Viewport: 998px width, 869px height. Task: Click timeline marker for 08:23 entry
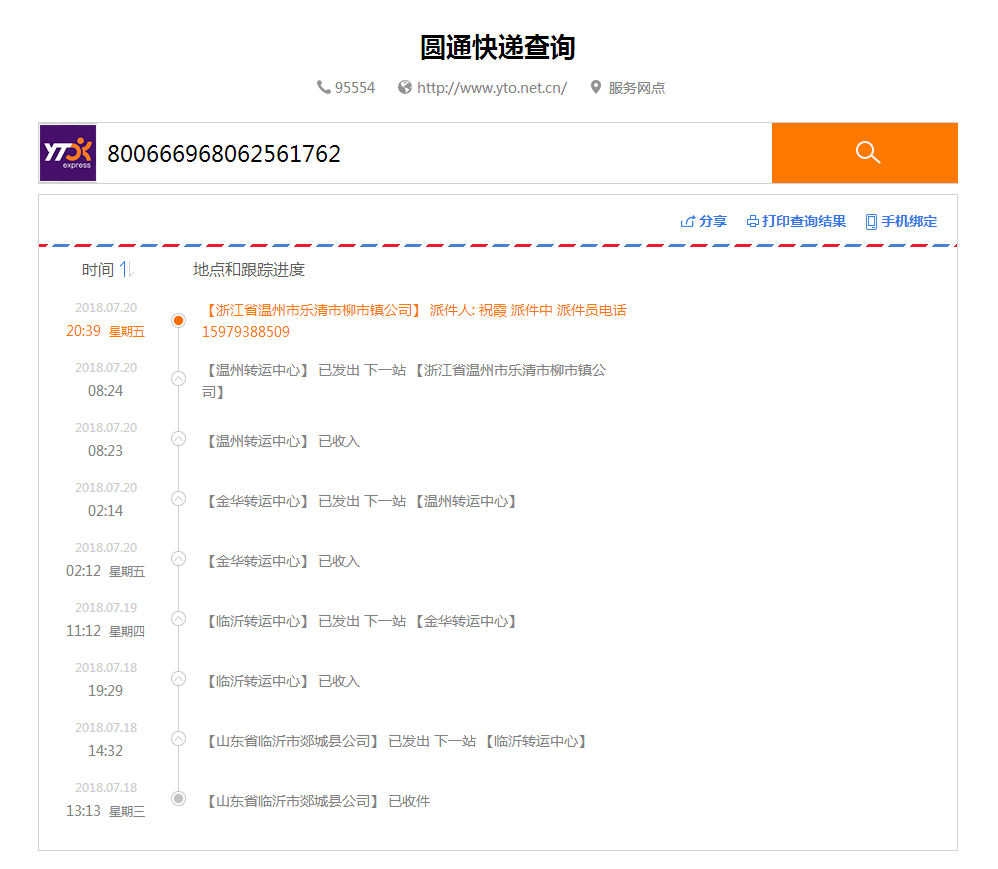pyautogui.click(x=179, y=439)
